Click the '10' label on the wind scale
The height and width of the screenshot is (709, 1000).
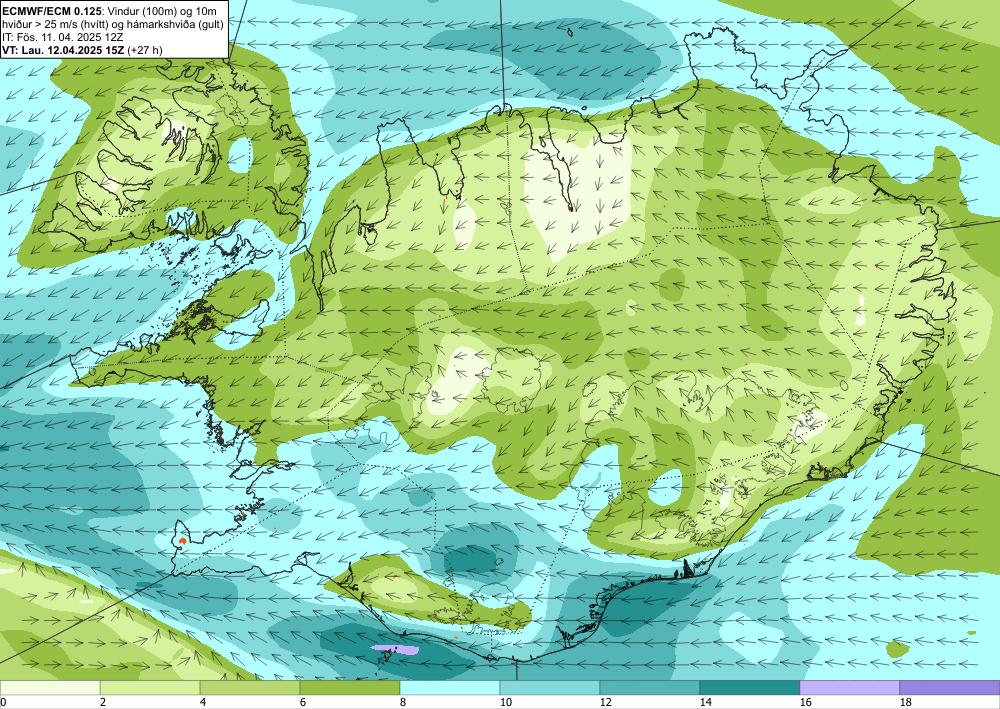tap(506, 702)
